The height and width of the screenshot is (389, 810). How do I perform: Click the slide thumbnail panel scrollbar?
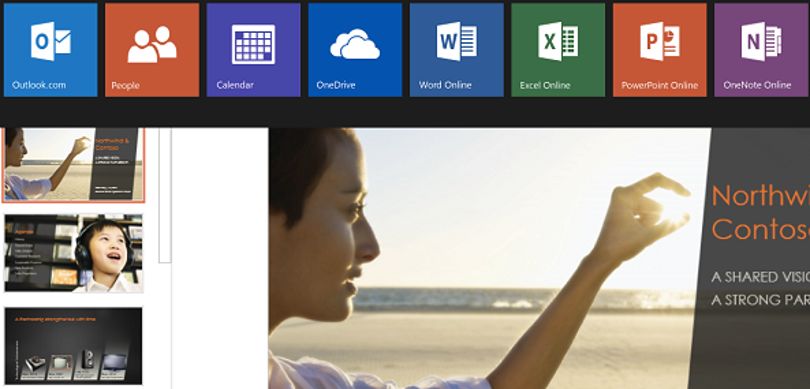165,195
